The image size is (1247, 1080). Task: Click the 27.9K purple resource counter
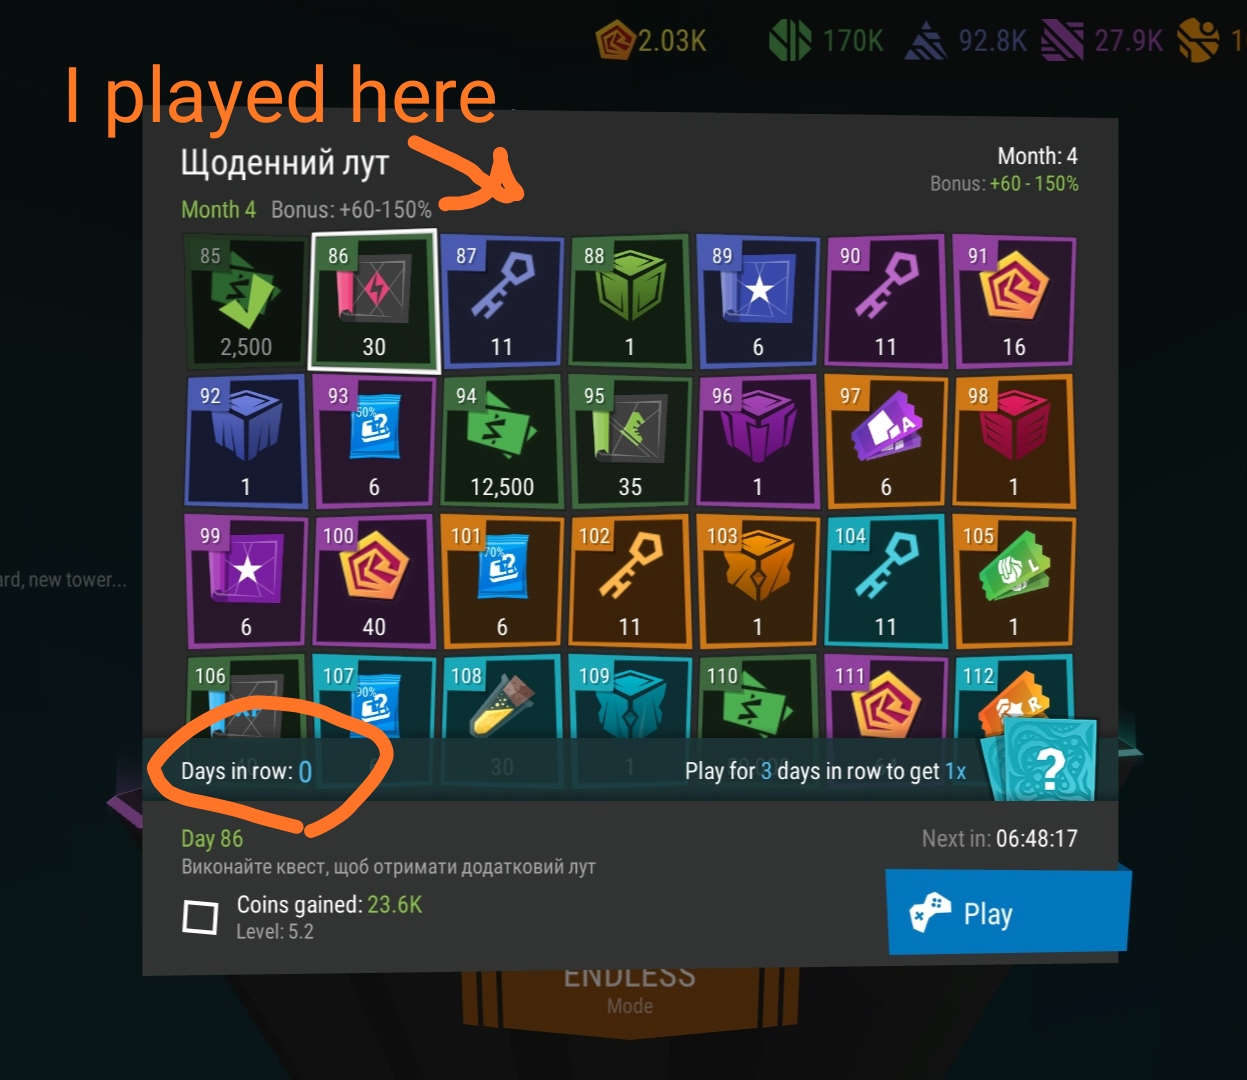(x=1102, y=41)
